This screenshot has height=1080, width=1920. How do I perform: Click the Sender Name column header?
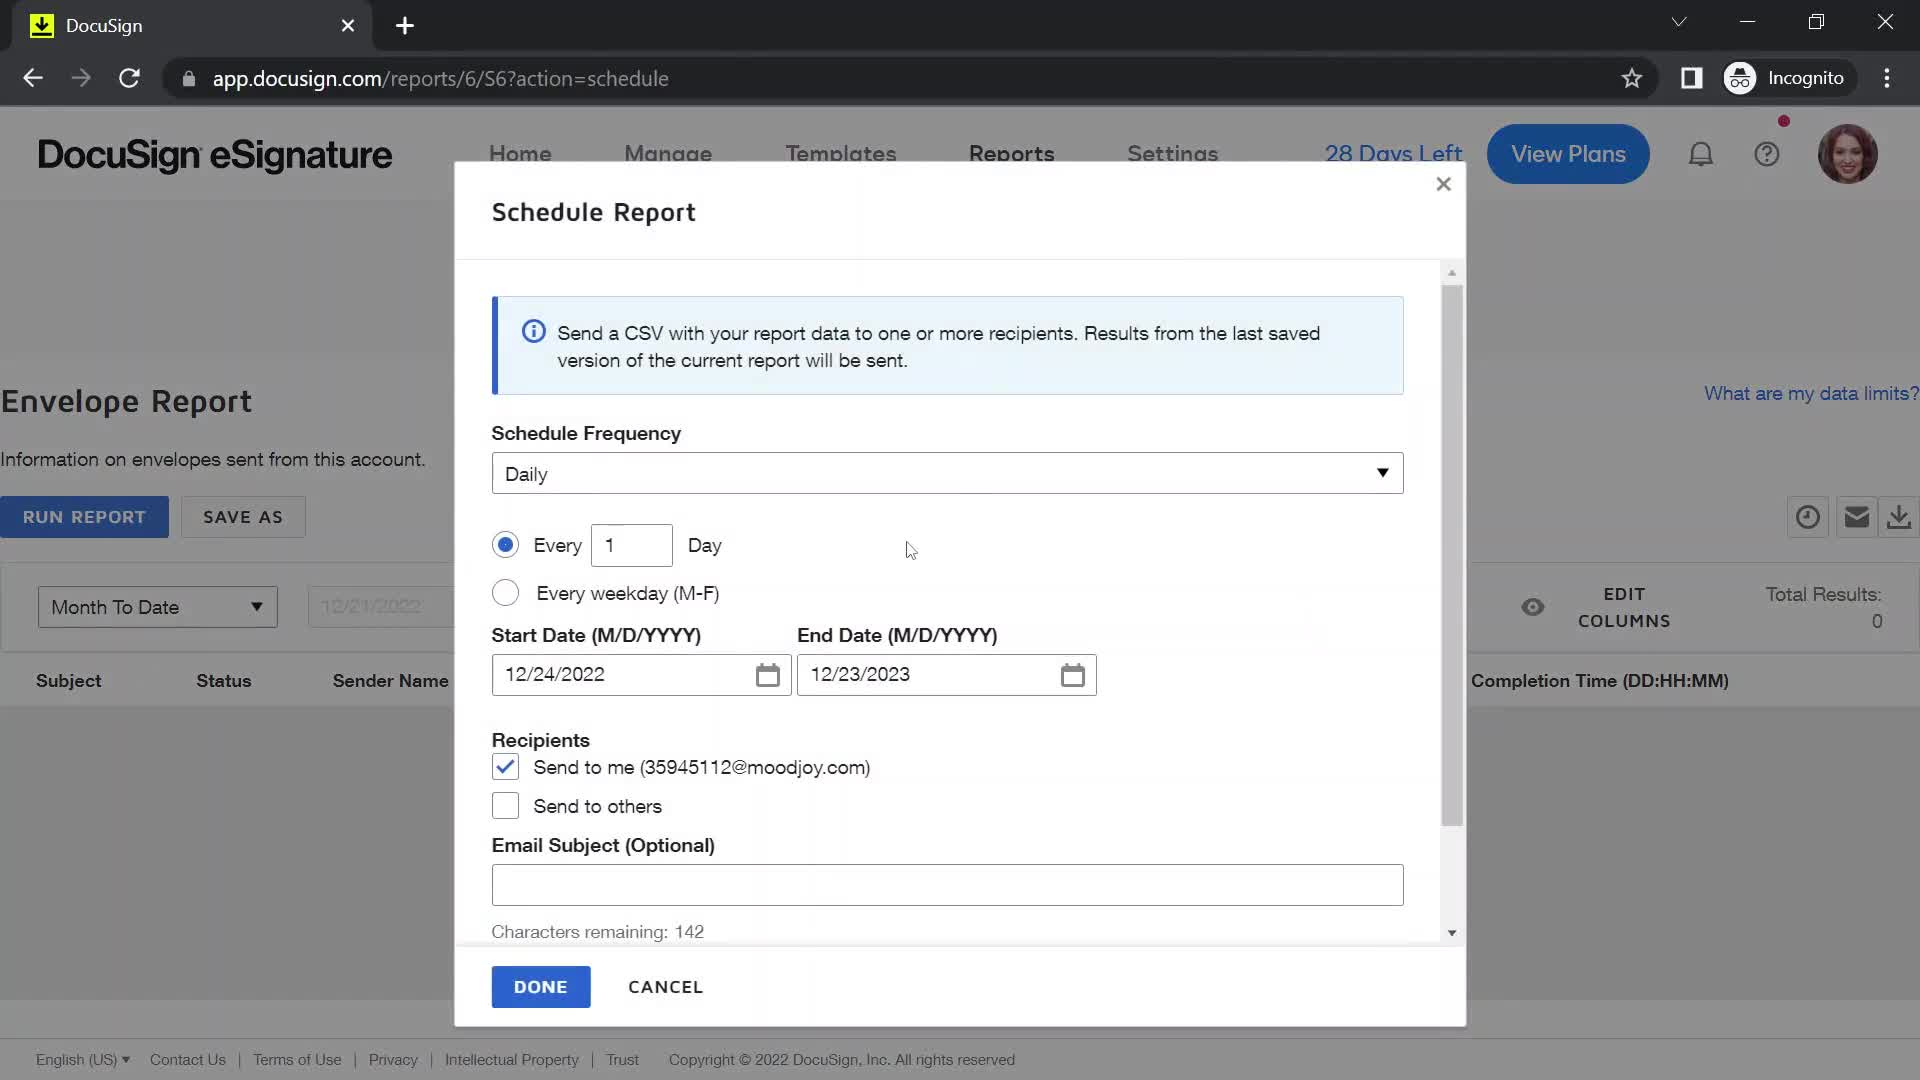(390, 681)
